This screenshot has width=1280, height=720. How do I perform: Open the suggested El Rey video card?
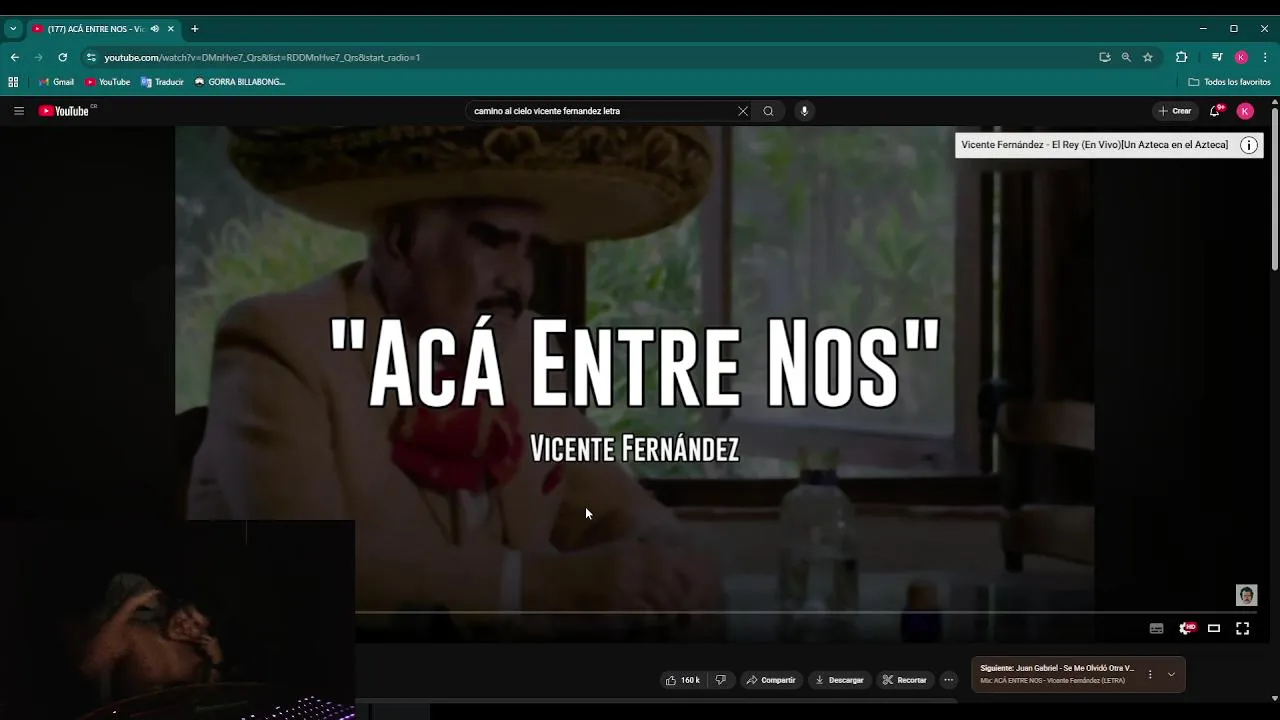[1095, 145]
